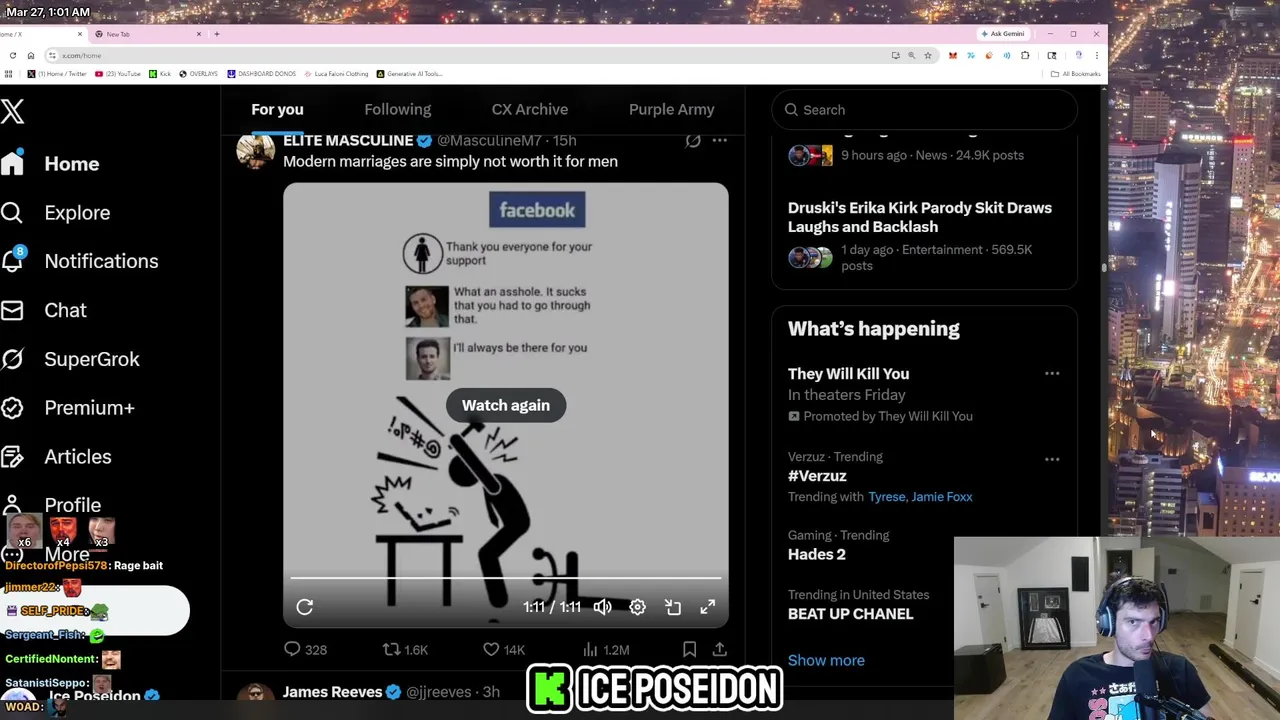The image size is (1280, 720).
Task: View post analytics showing 1.2M views
Action: coord(605,649)
